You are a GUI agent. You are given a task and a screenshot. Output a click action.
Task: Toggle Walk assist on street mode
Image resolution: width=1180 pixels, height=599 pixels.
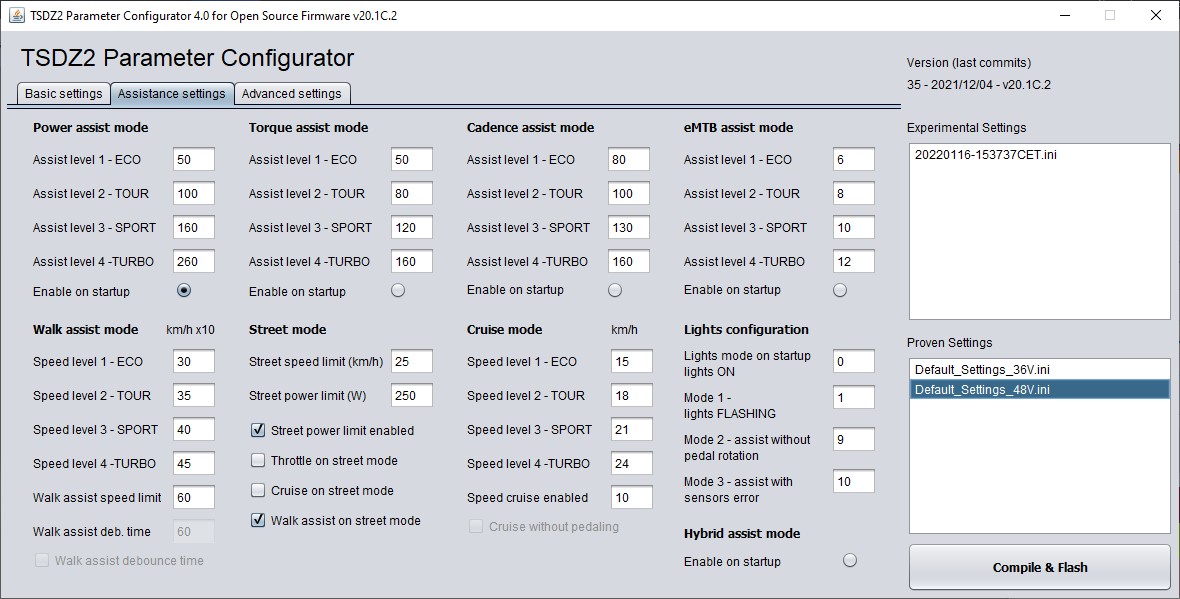pos(258,520)
